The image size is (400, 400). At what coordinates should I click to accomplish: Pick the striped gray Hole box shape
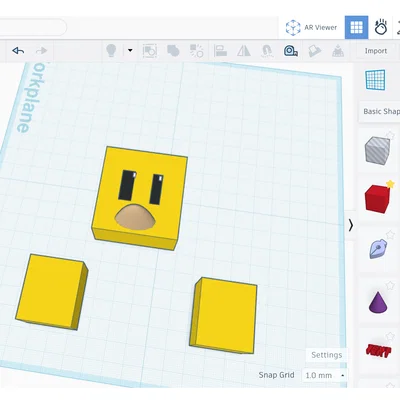click(x=377, y=151)
